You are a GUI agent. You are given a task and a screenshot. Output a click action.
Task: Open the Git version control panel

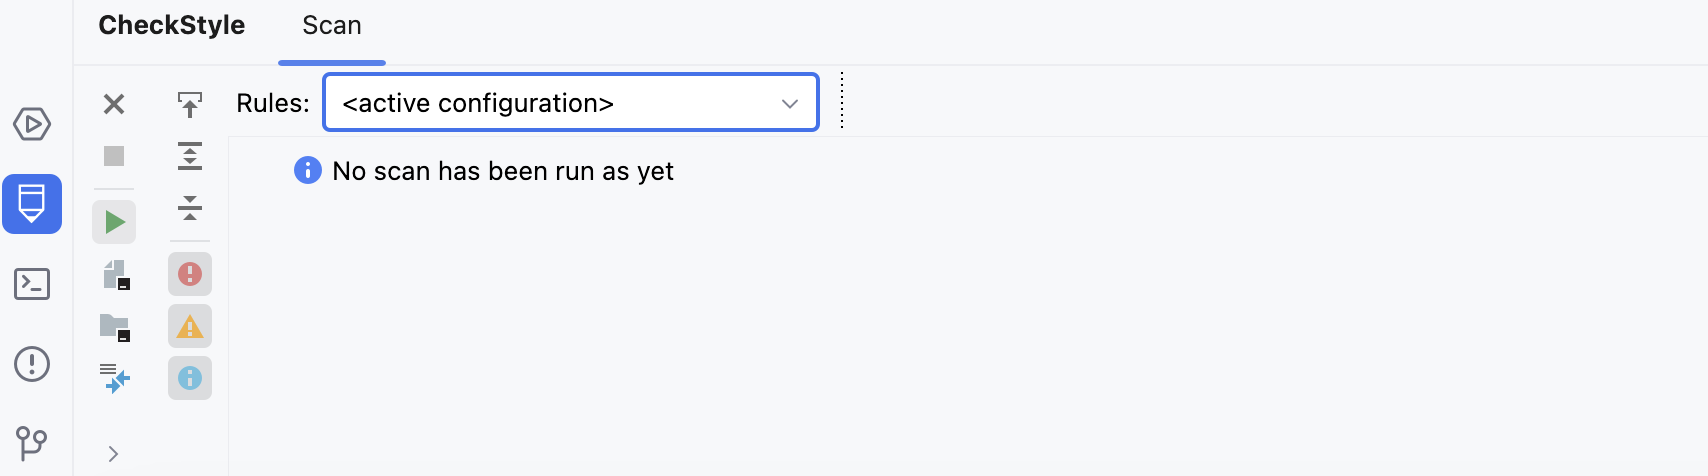(x=32, y=442)
